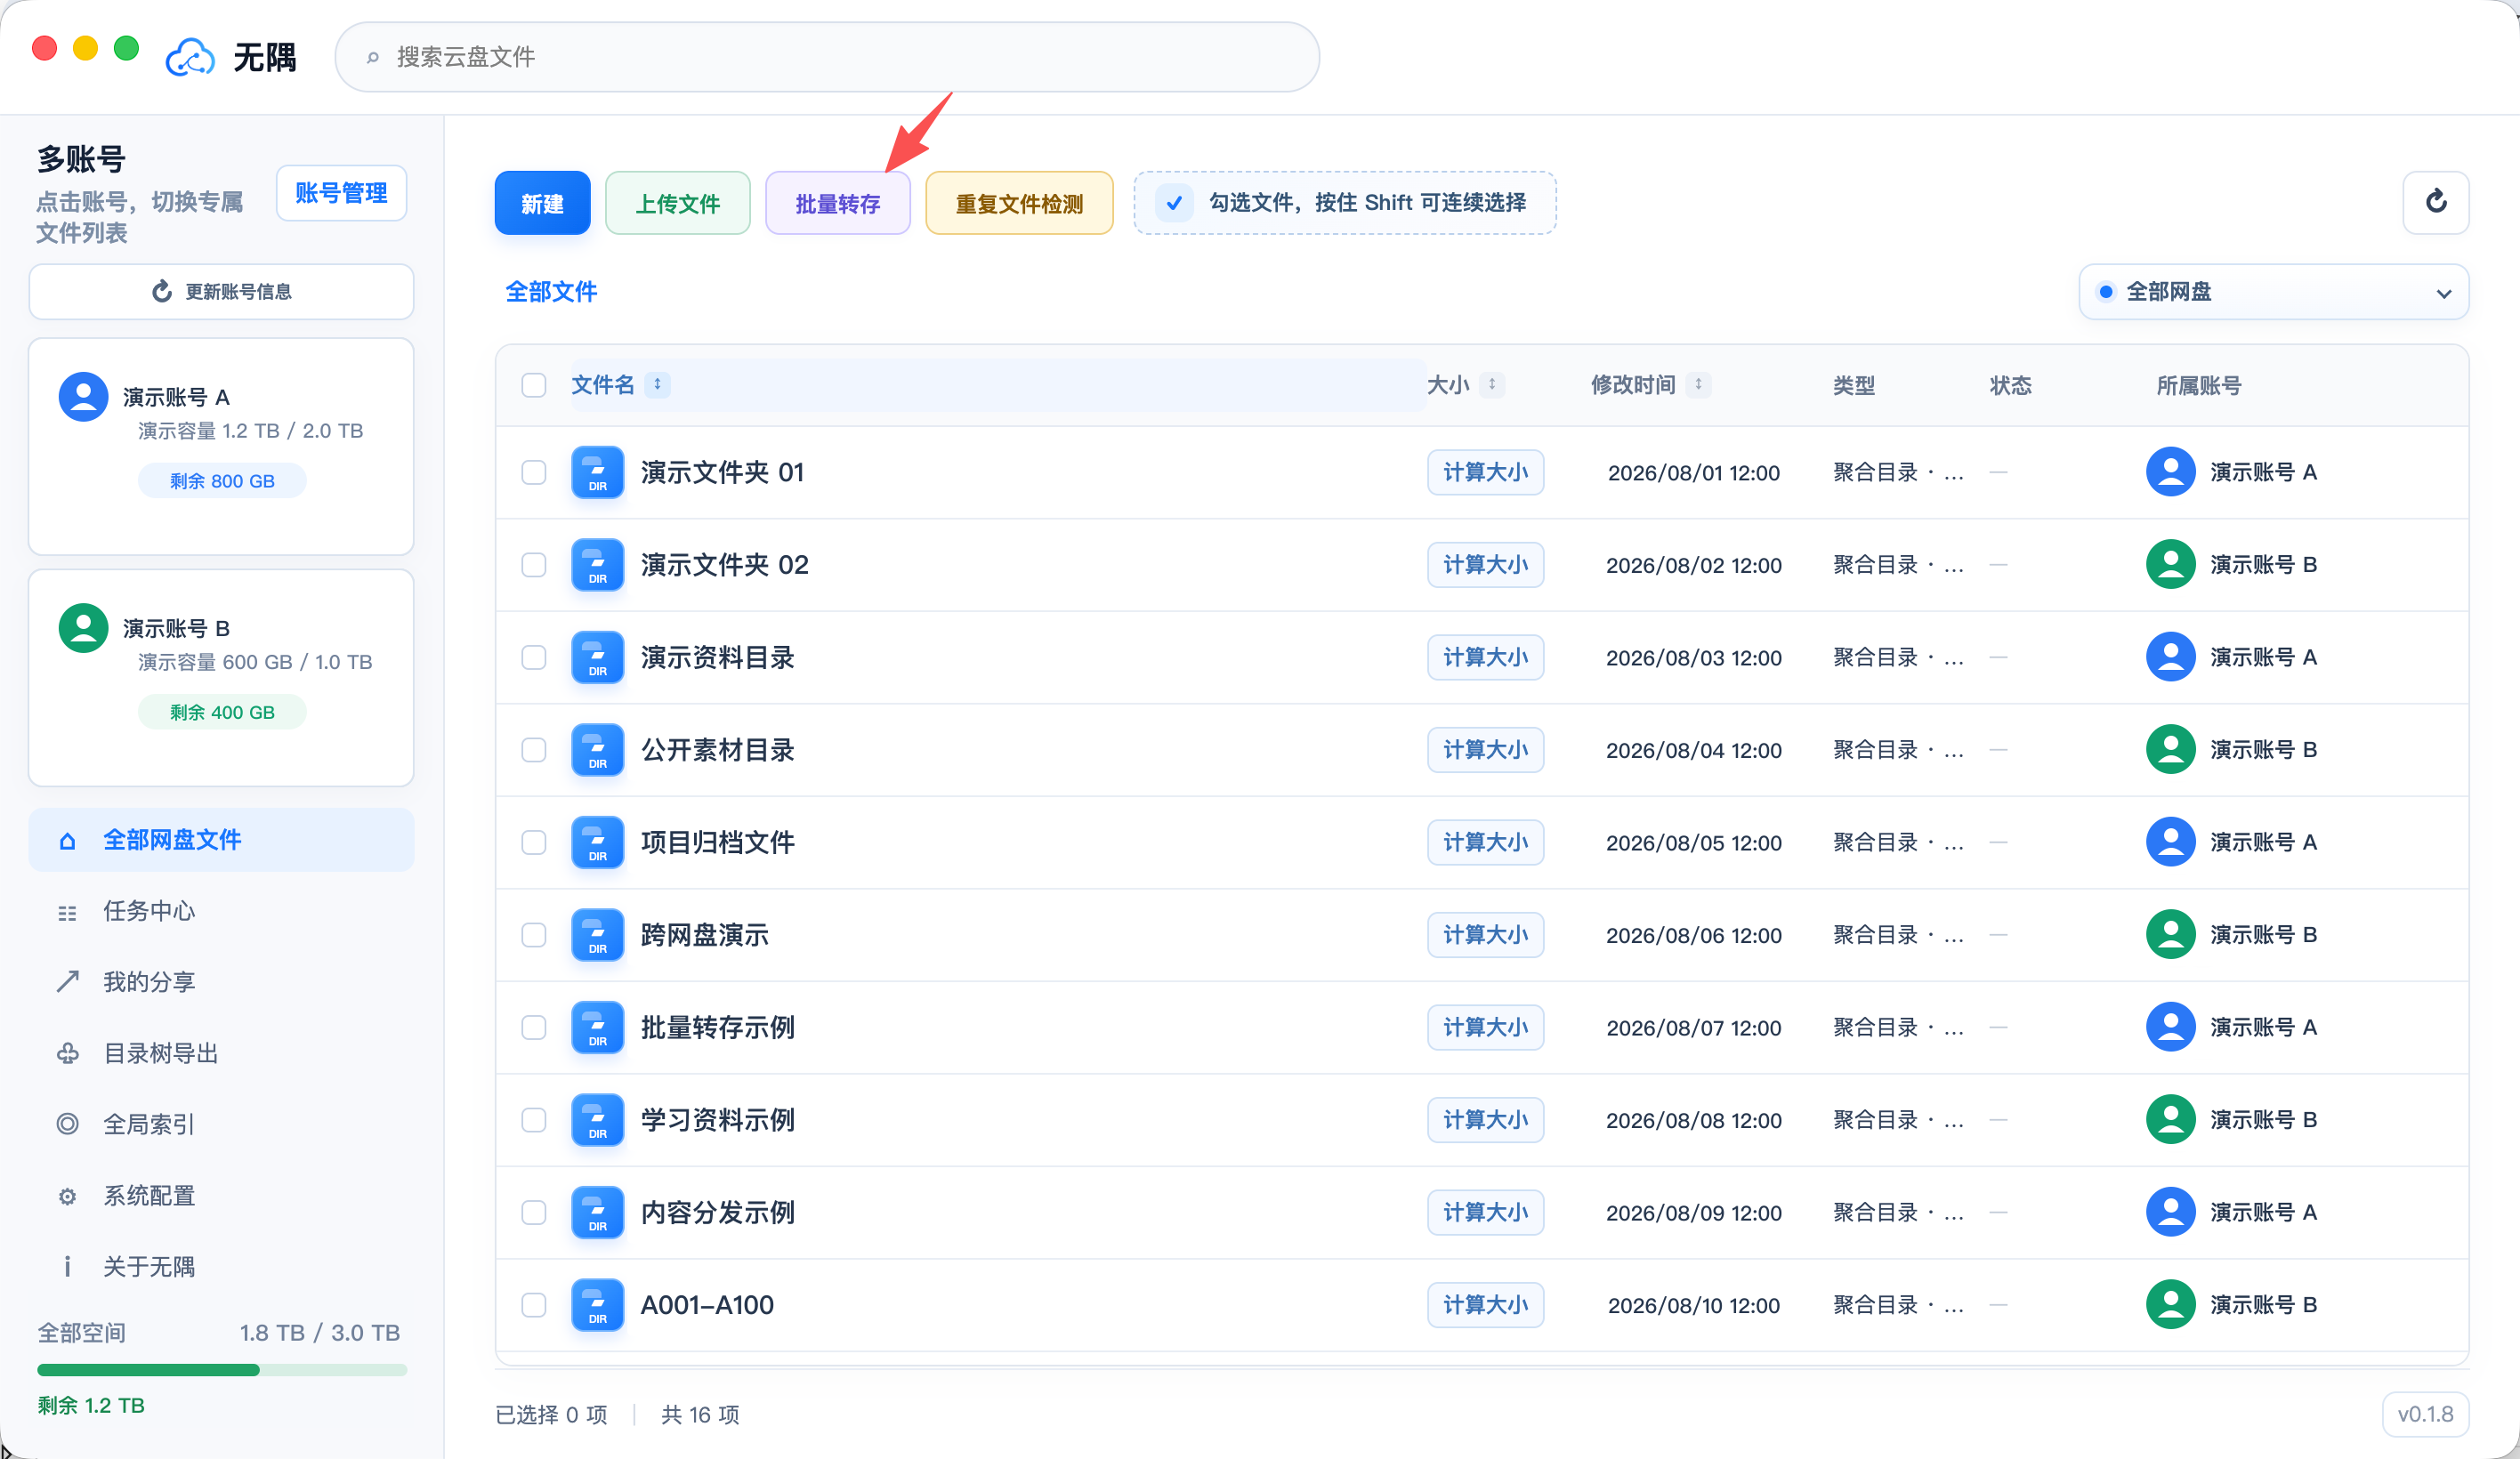The width and height of the screenshot is (2520, 1459).
Task: Click the list icon beside 任务中心
Action: (67, 912)
